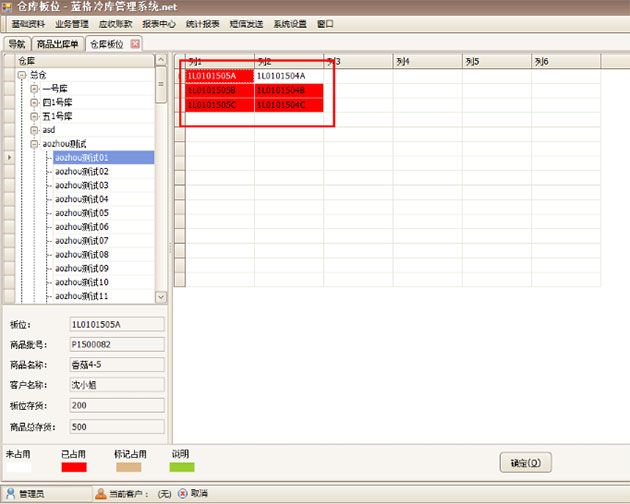
Task: Switch to the 导航 tab
Action: click(16, 44)
